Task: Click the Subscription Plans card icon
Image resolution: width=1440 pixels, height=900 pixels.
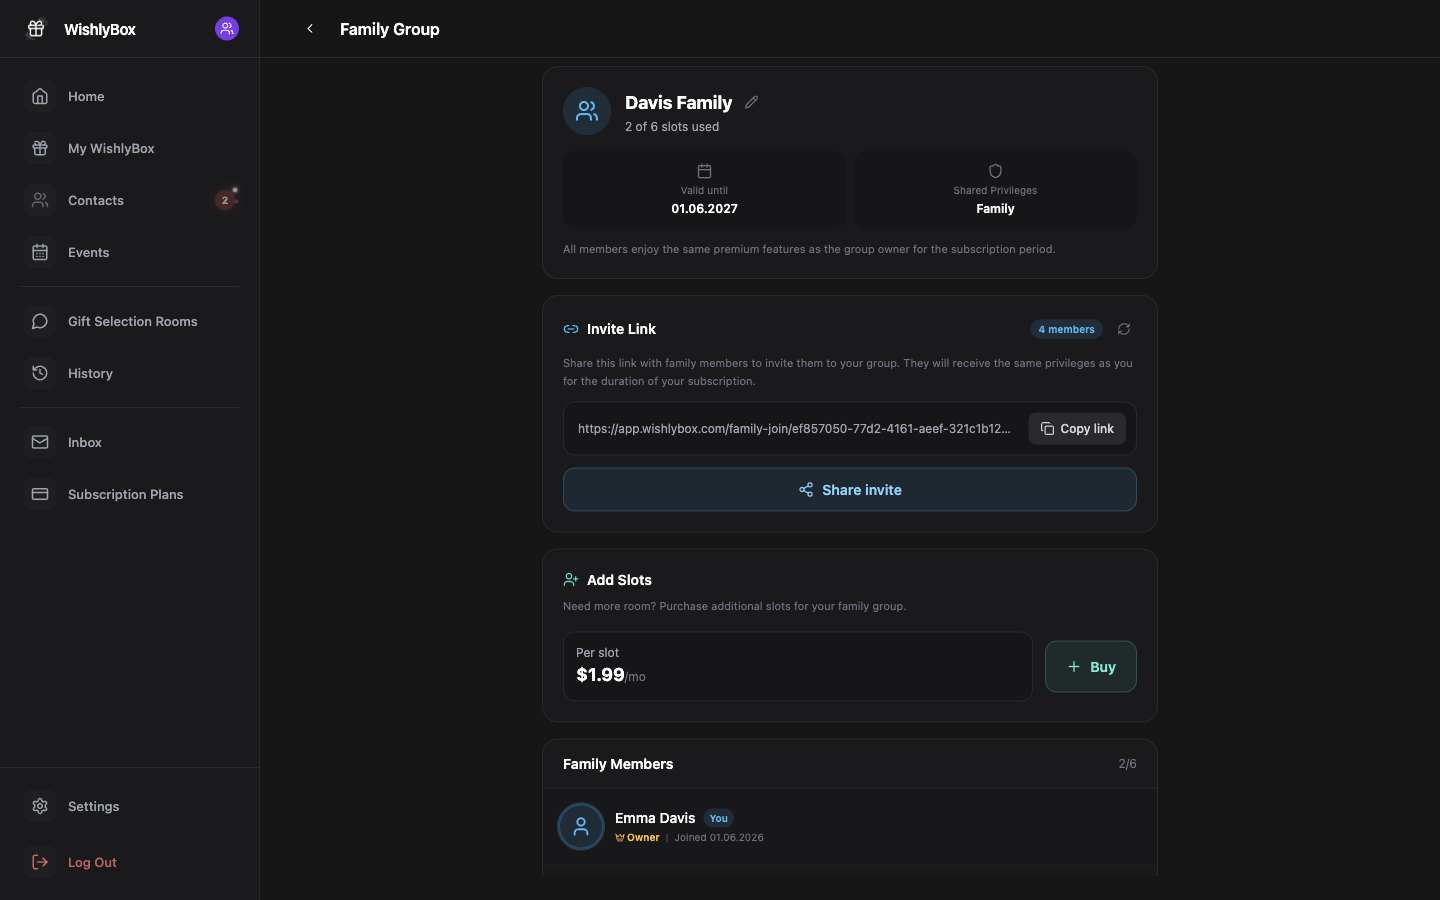Action: tap(40, 494)
